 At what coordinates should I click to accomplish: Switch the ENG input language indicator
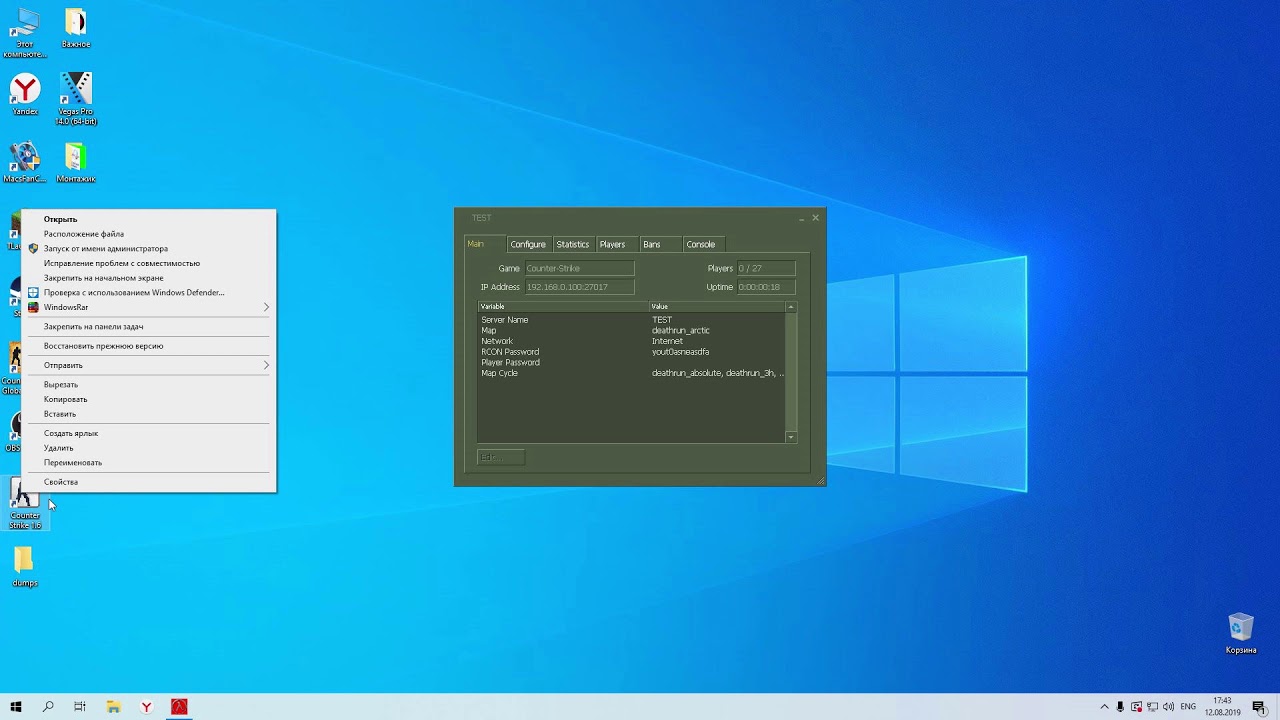tap(1188, 707)
